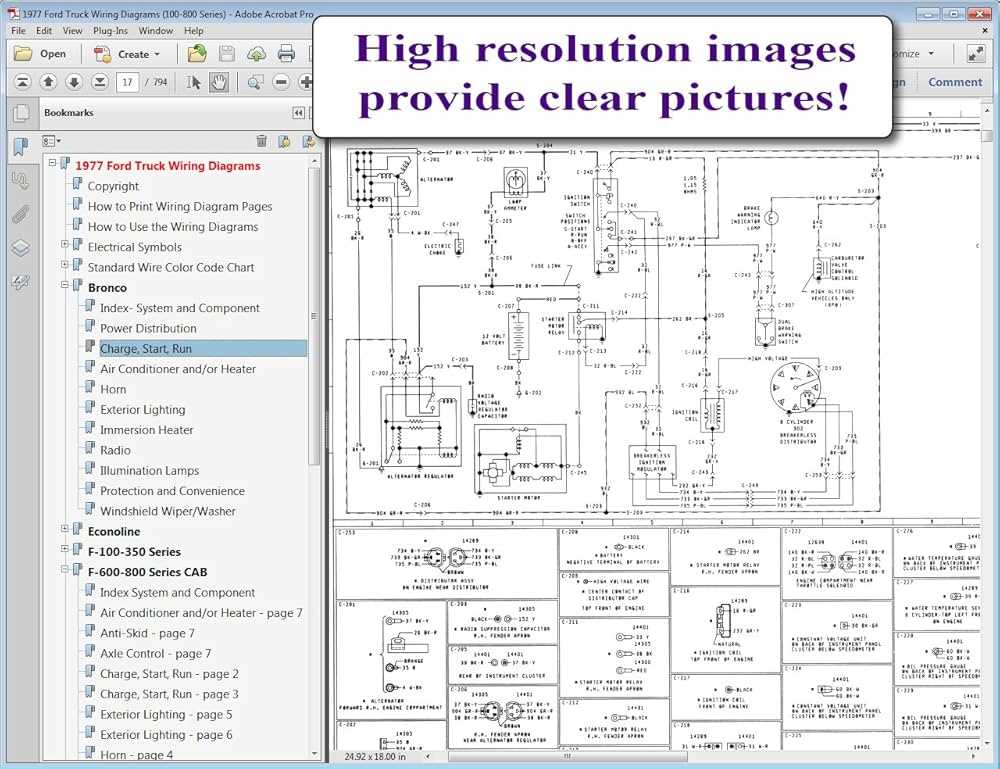Open the Help menu
This screenshot has height=769, width=1000.
194,31
